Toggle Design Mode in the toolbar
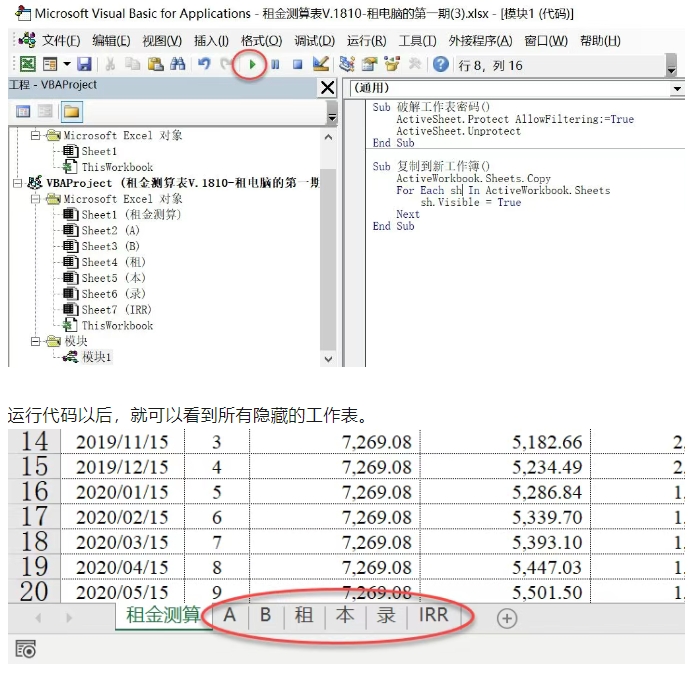Screen dimensions: 697x674 point(321,64)
